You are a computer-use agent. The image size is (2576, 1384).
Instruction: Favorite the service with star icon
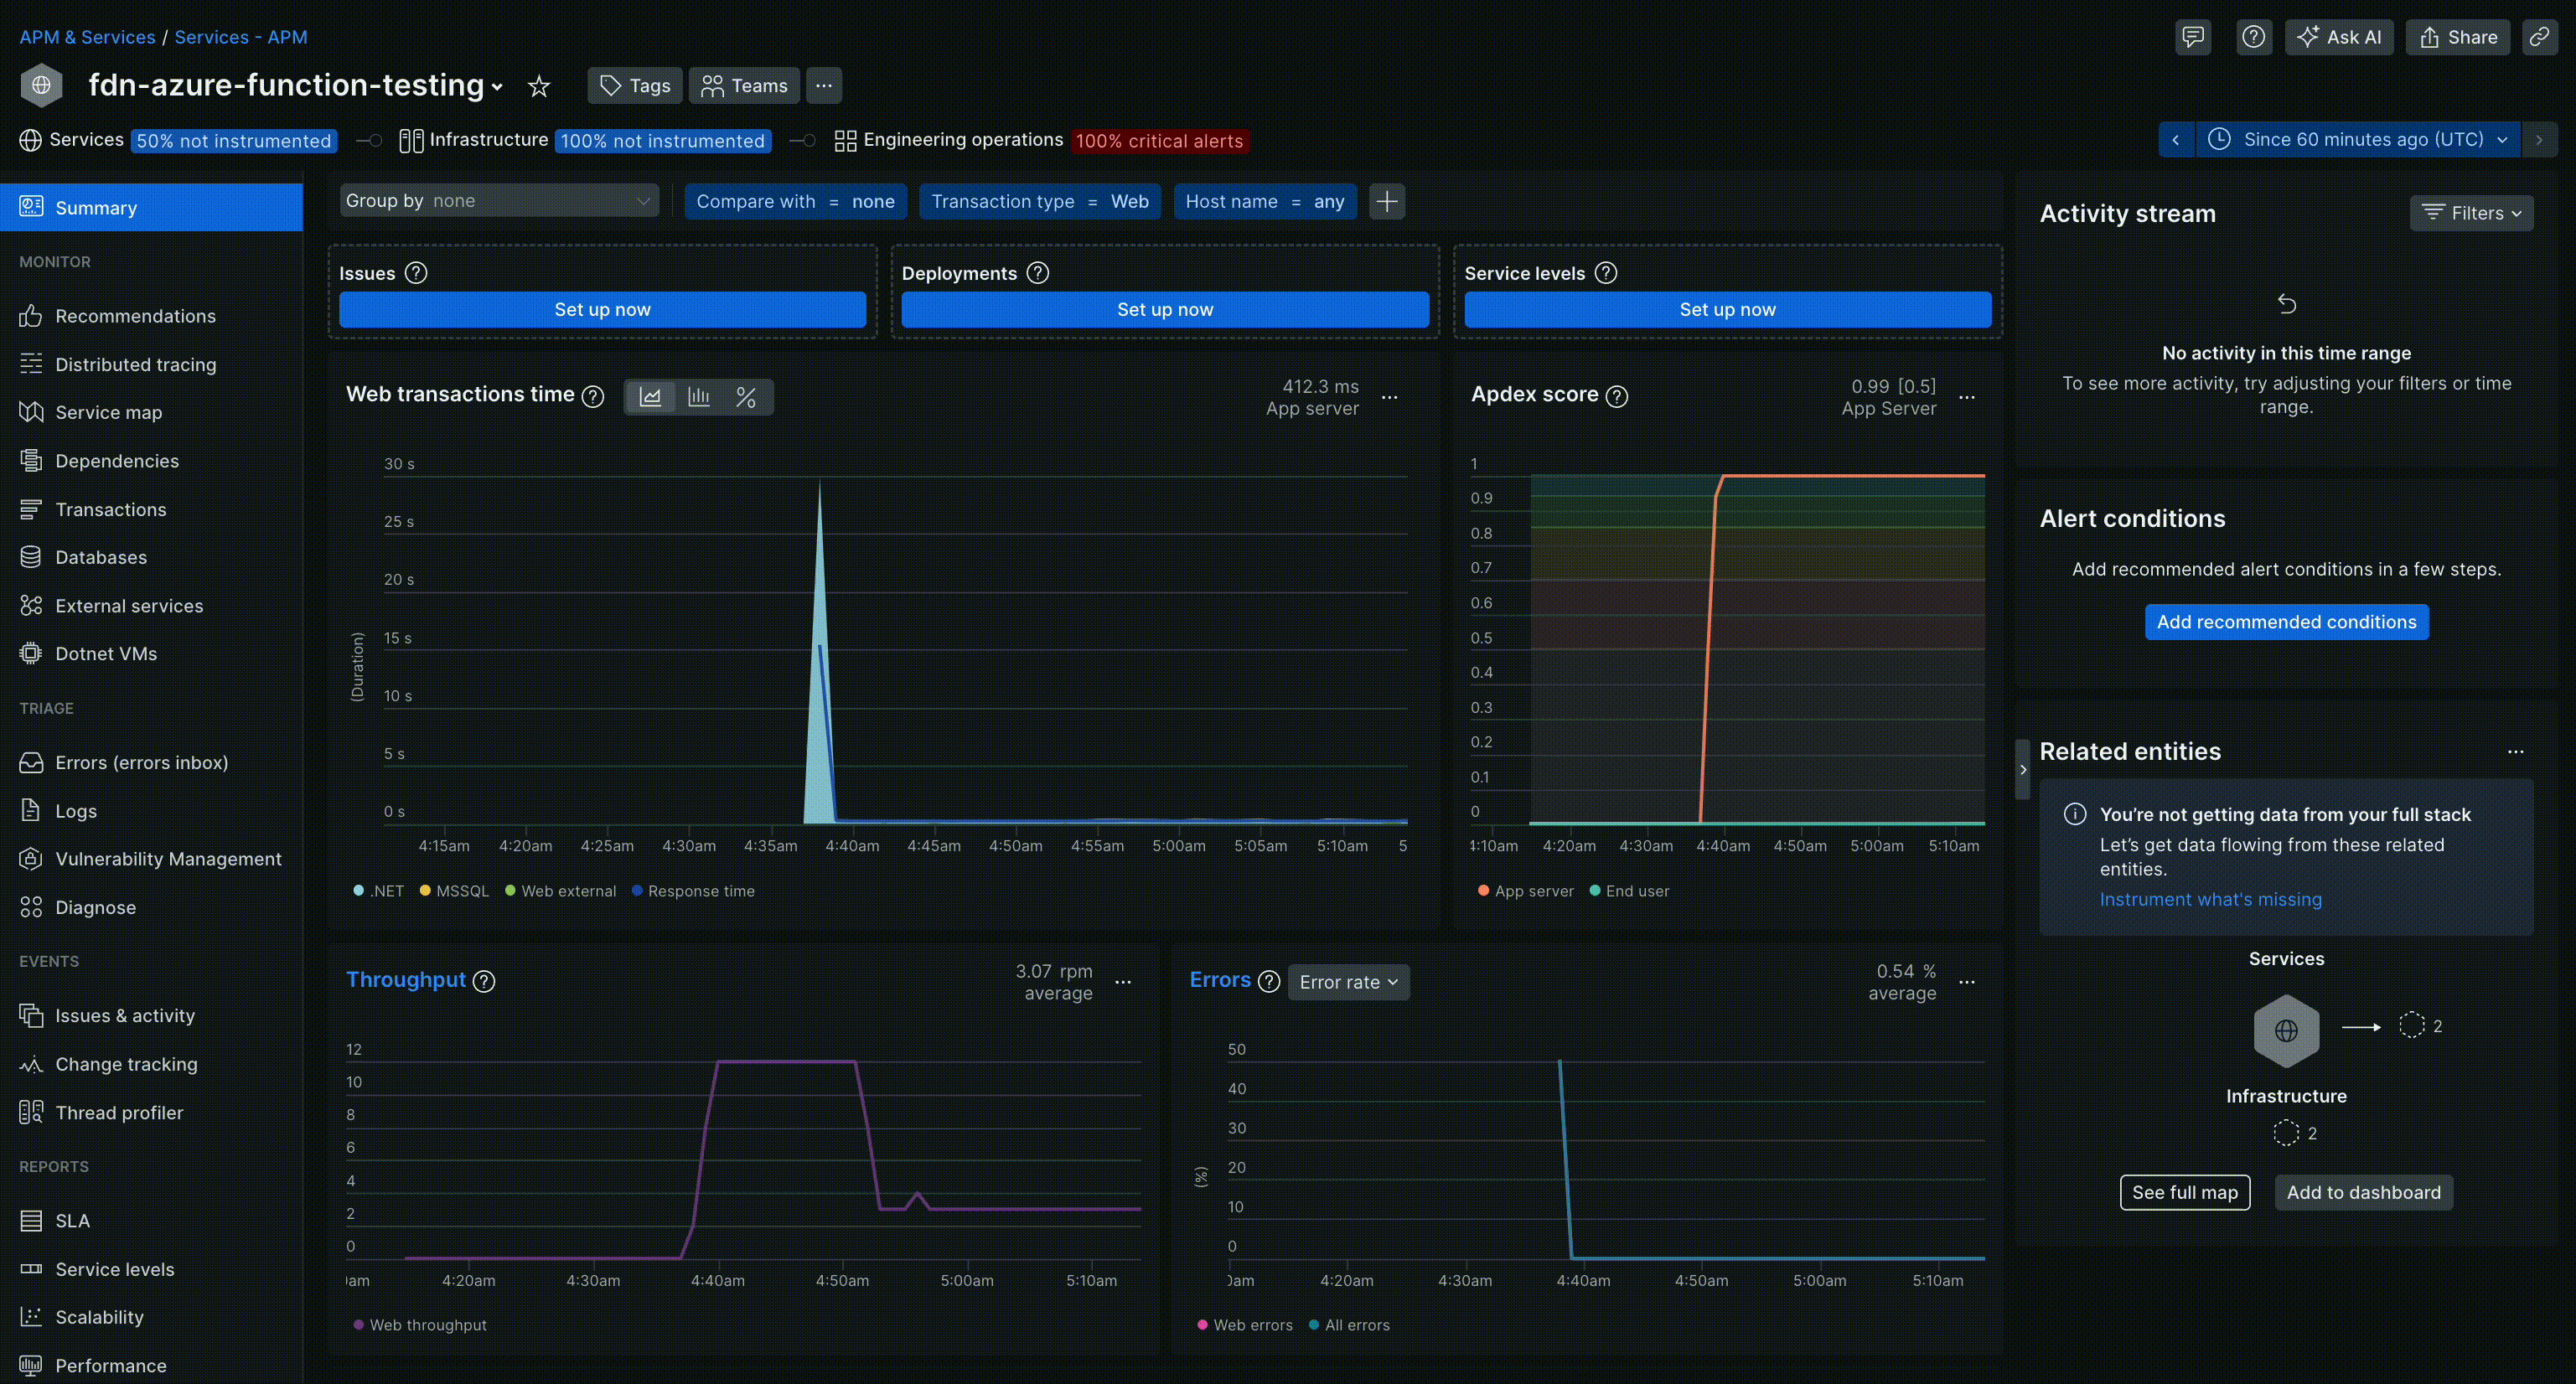tap(539, 86)
